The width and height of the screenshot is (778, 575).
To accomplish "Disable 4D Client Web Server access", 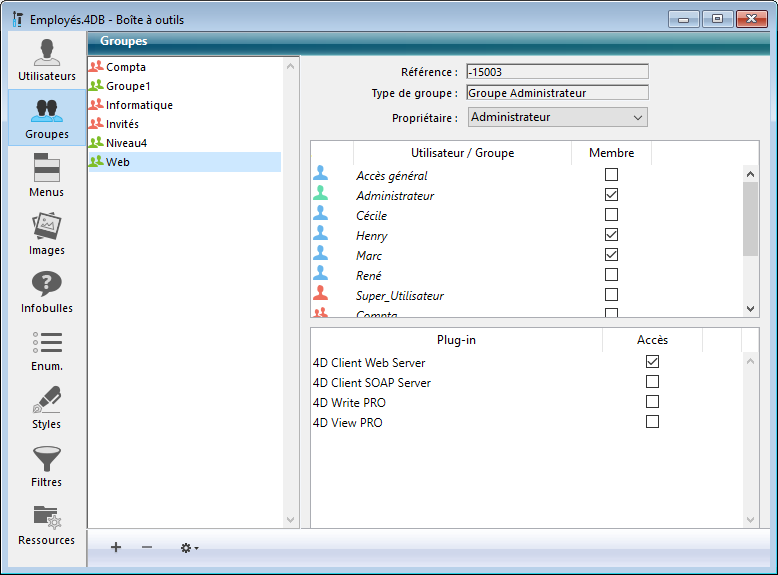I will pos(652,362).
